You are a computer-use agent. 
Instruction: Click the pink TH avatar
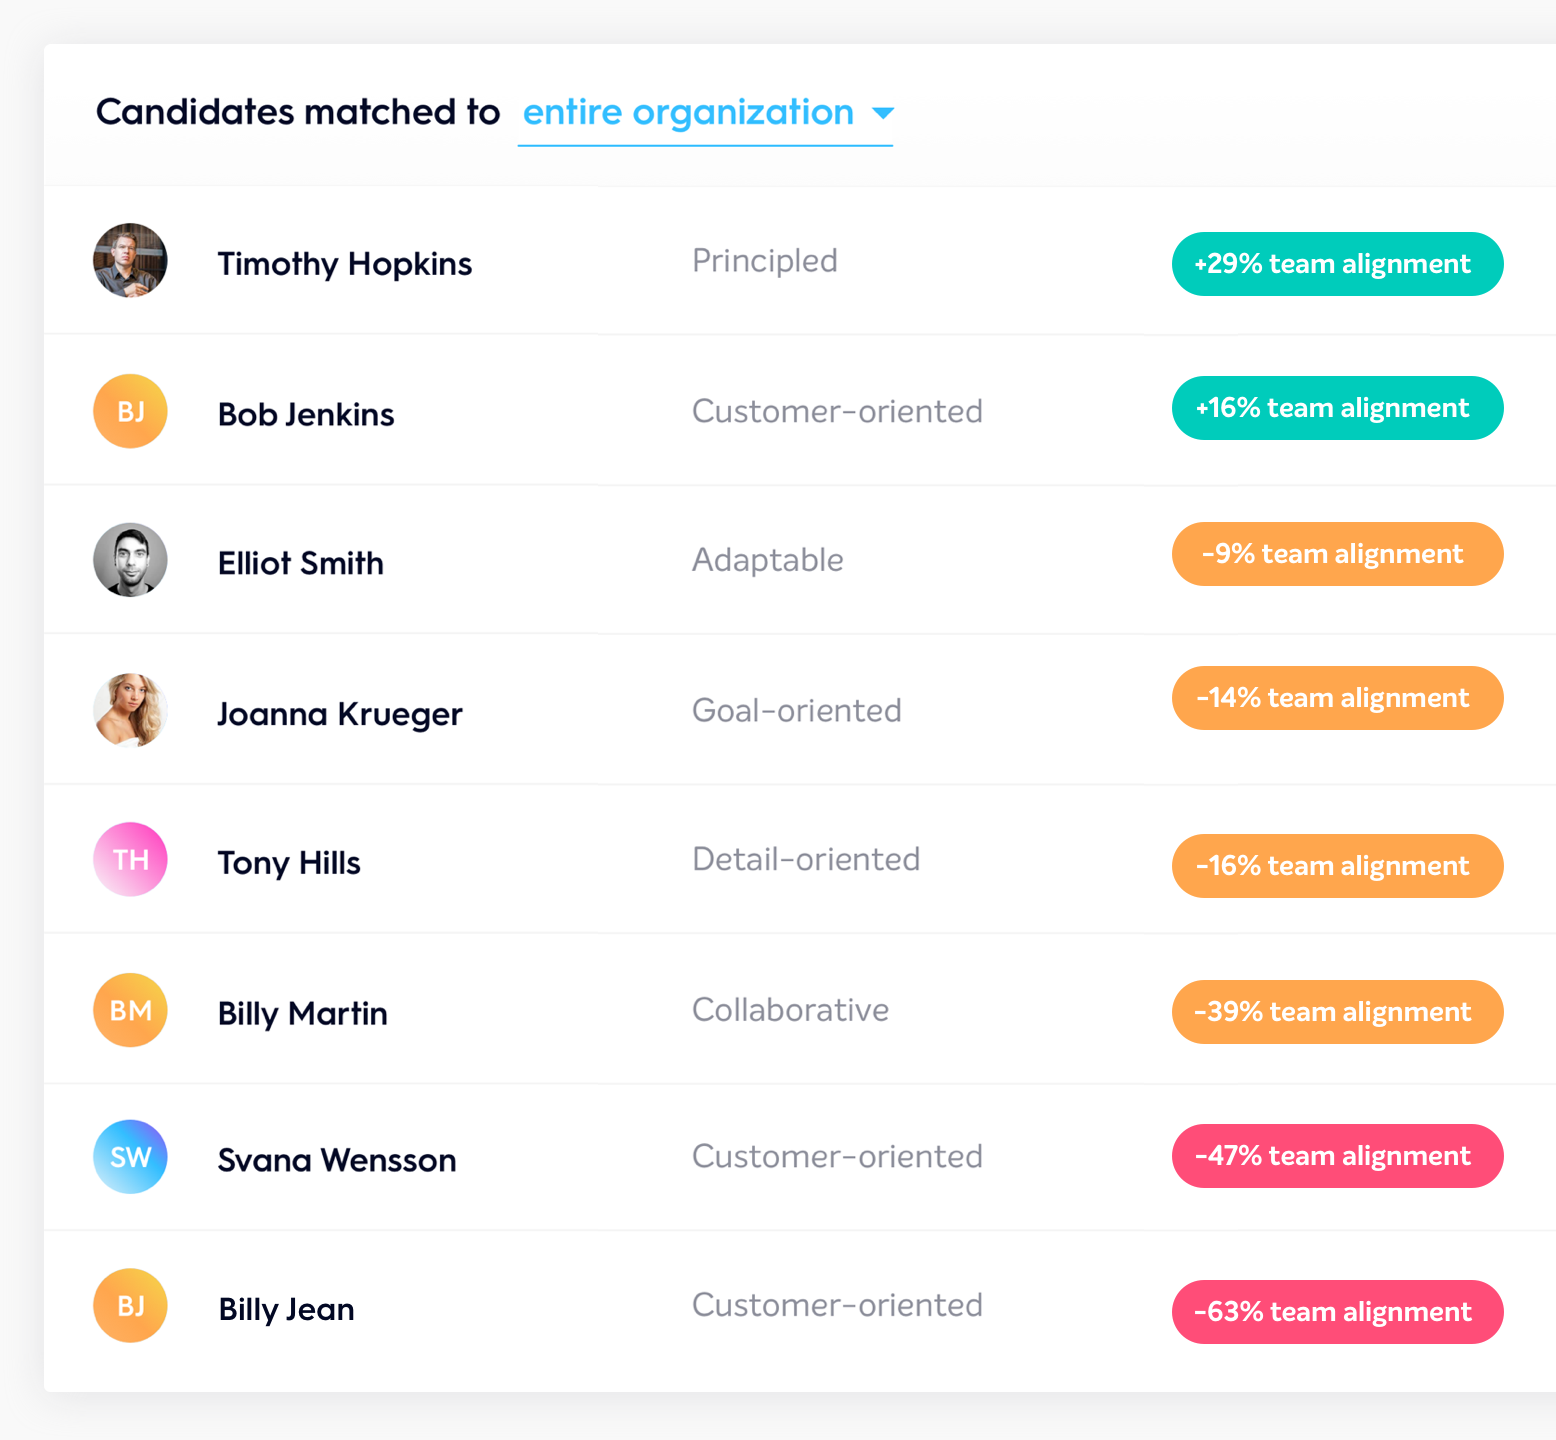(x=130, y=859)
